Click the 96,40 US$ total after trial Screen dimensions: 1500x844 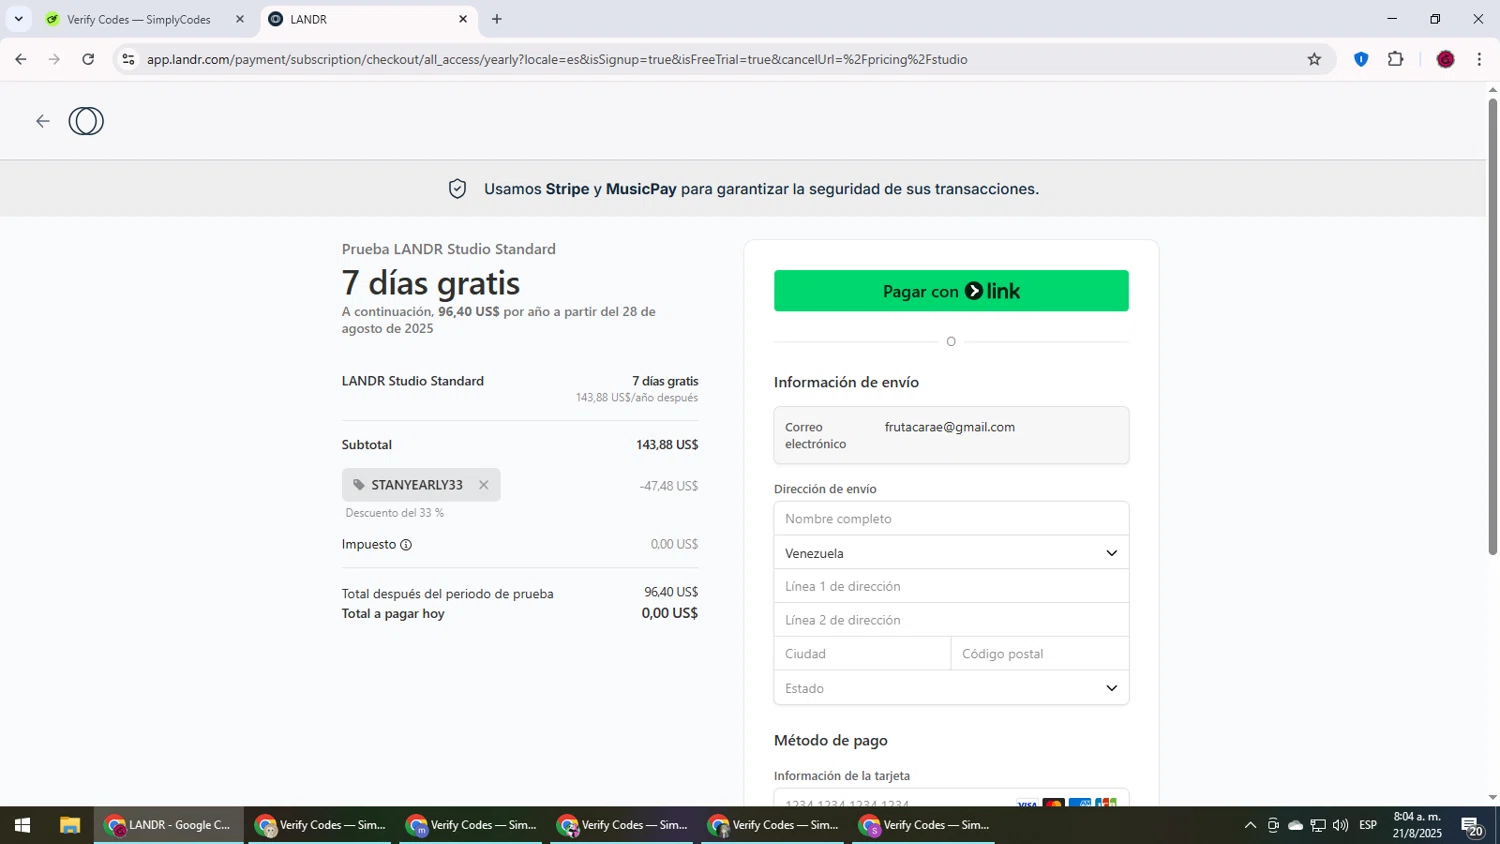click(x=671, y=593)
